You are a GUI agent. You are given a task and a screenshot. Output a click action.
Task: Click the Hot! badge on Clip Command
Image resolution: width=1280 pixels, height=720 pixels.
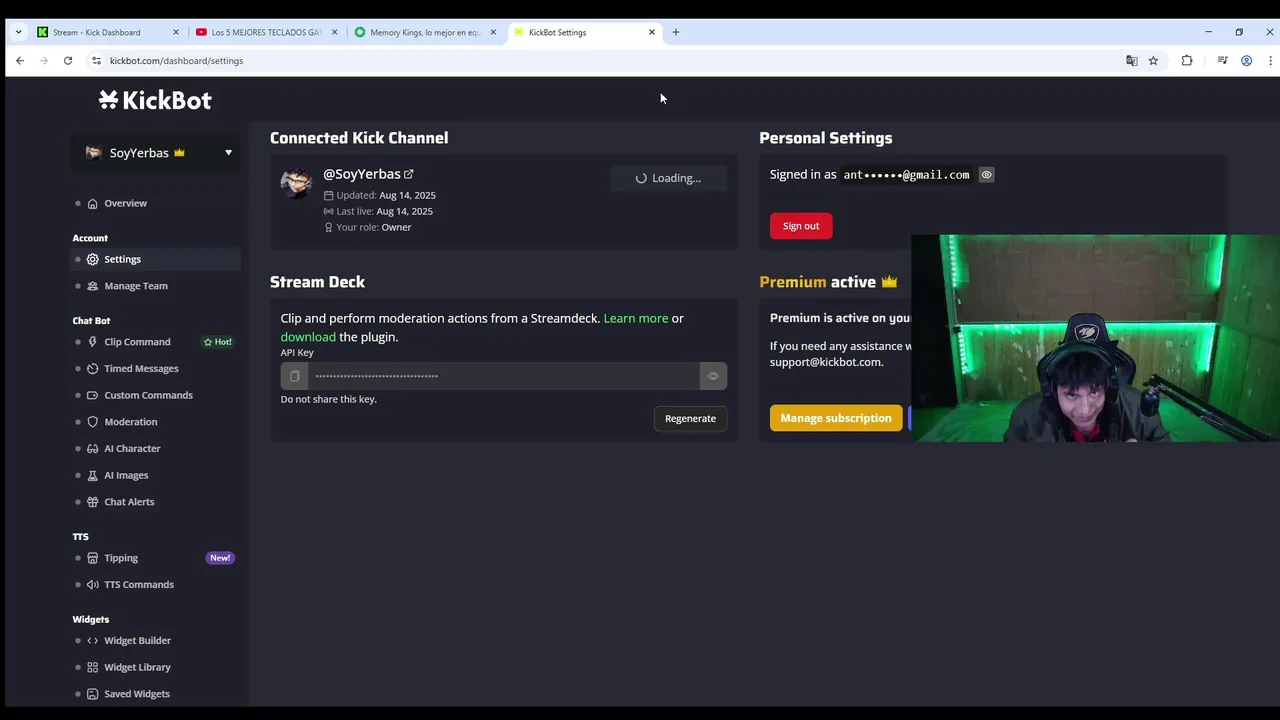pos(218,342)
